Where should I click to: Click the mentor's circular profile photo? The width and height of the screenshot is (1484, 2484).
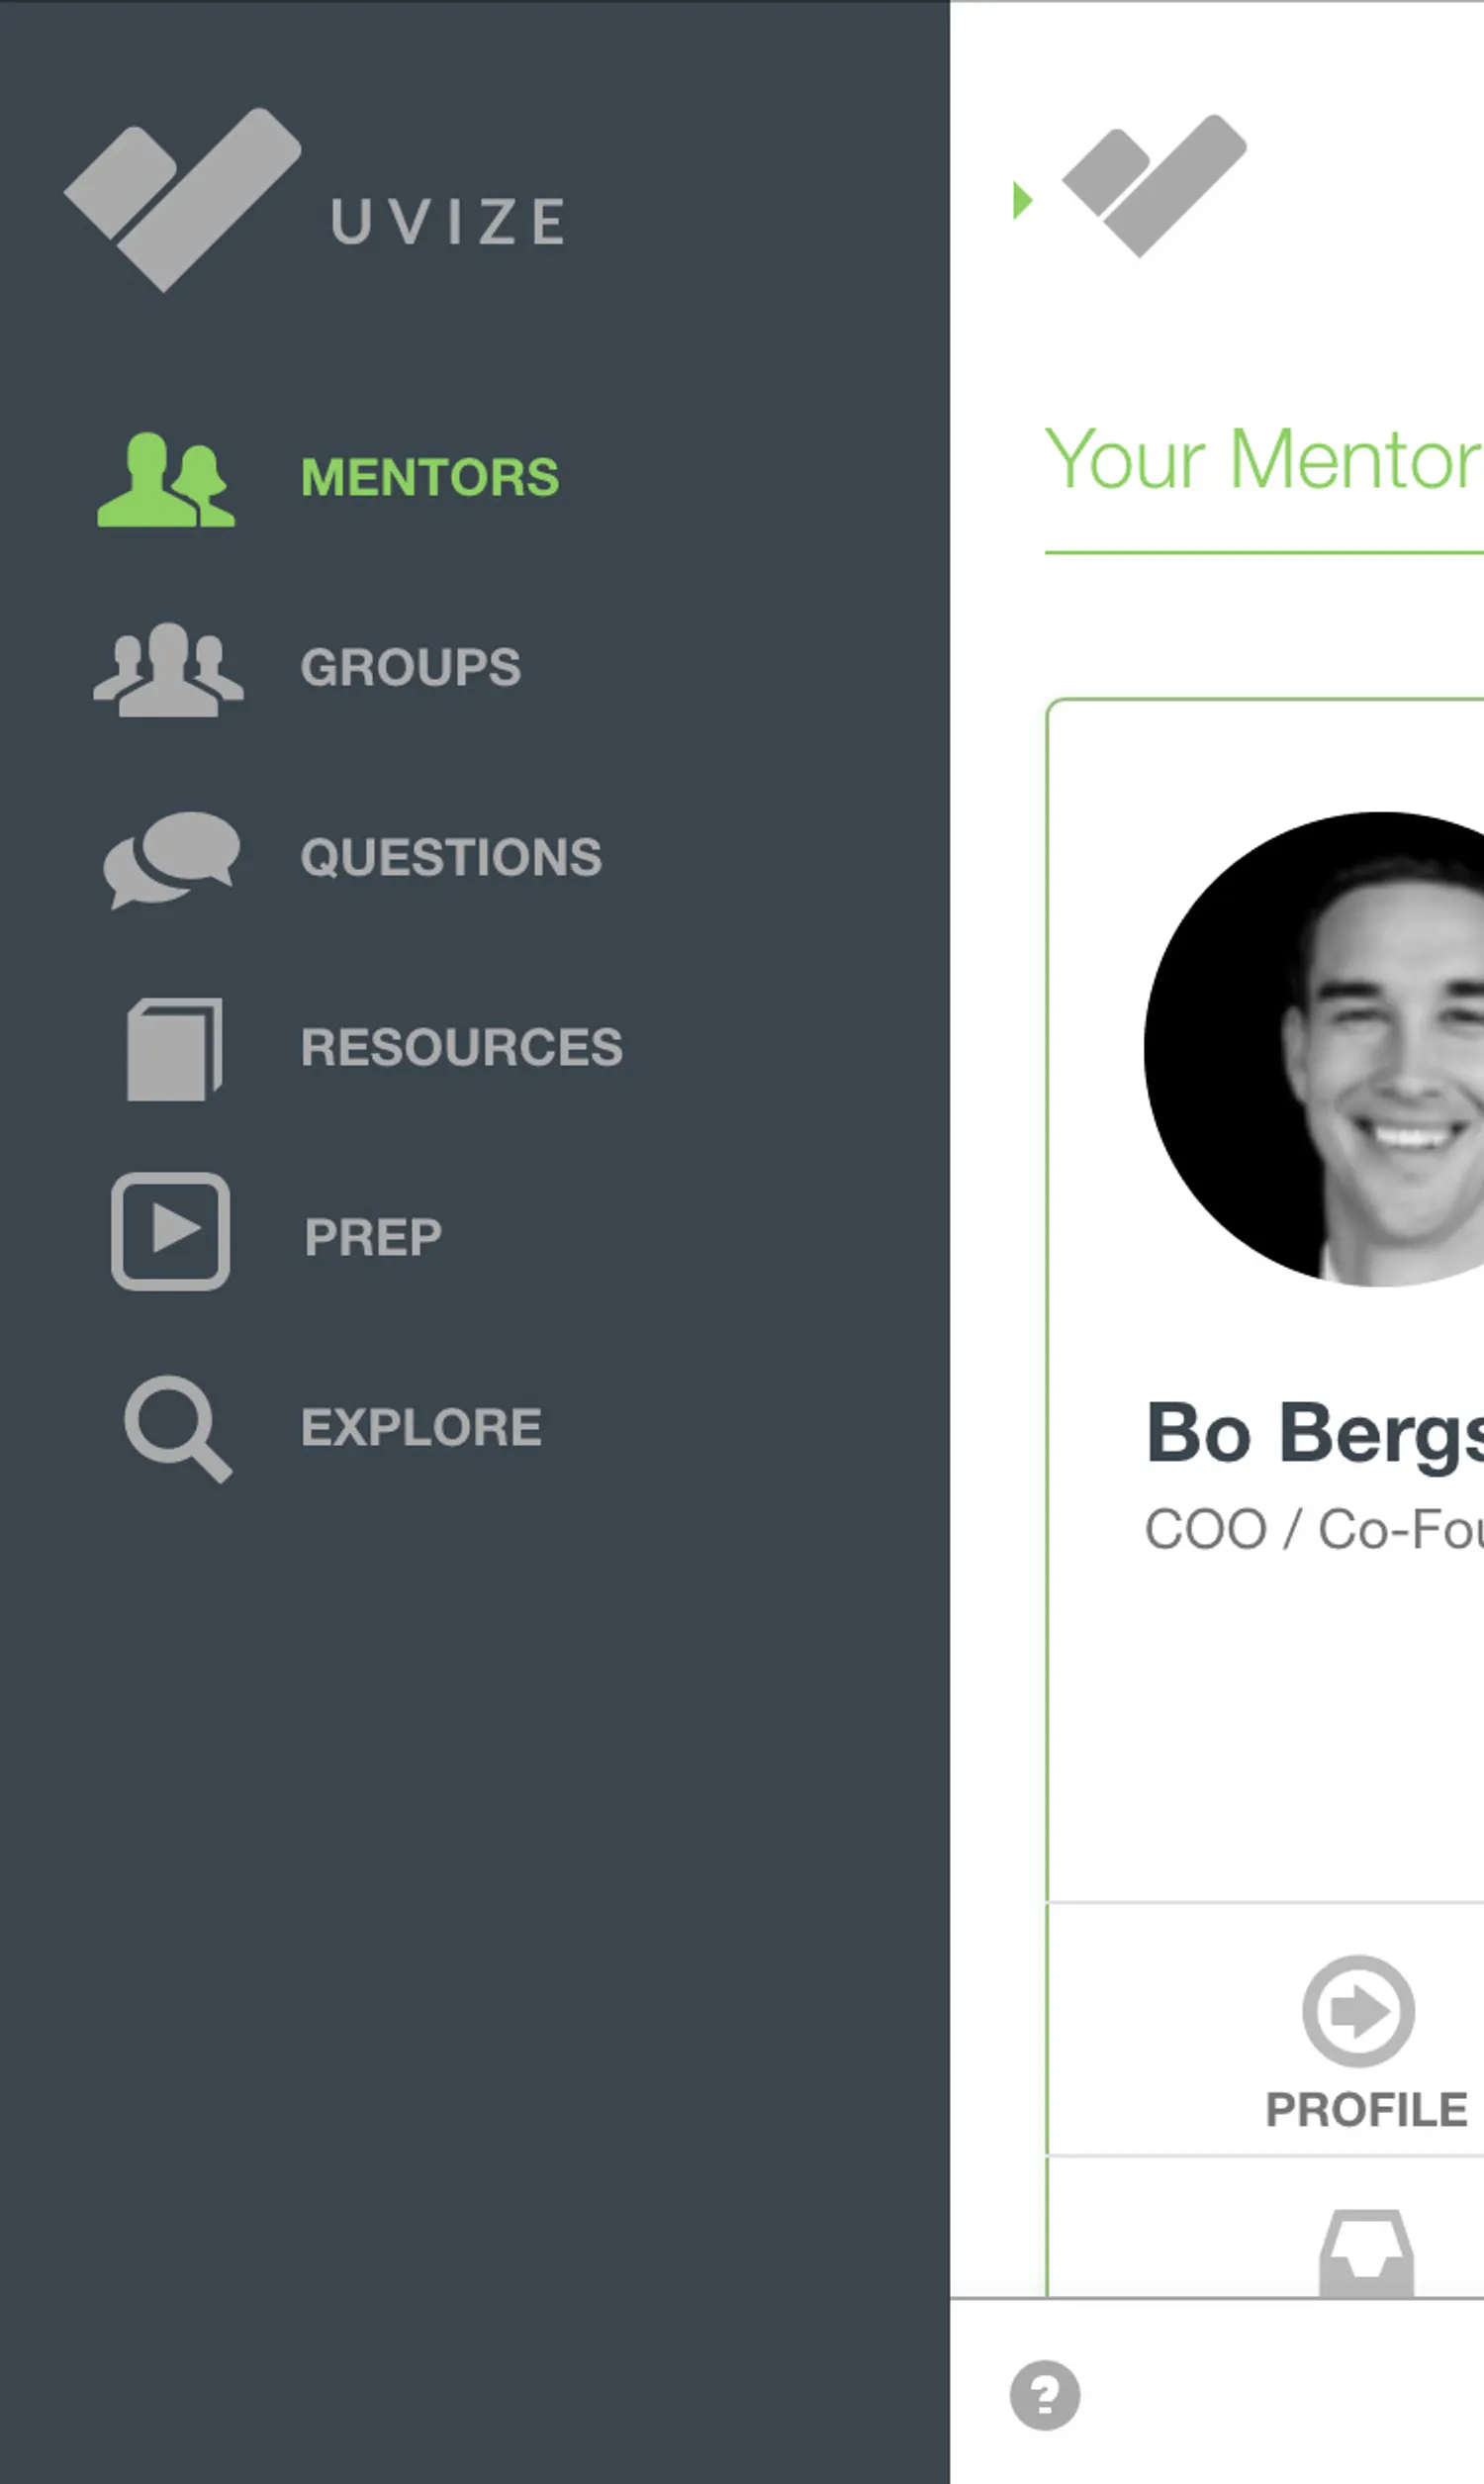1320,1050
